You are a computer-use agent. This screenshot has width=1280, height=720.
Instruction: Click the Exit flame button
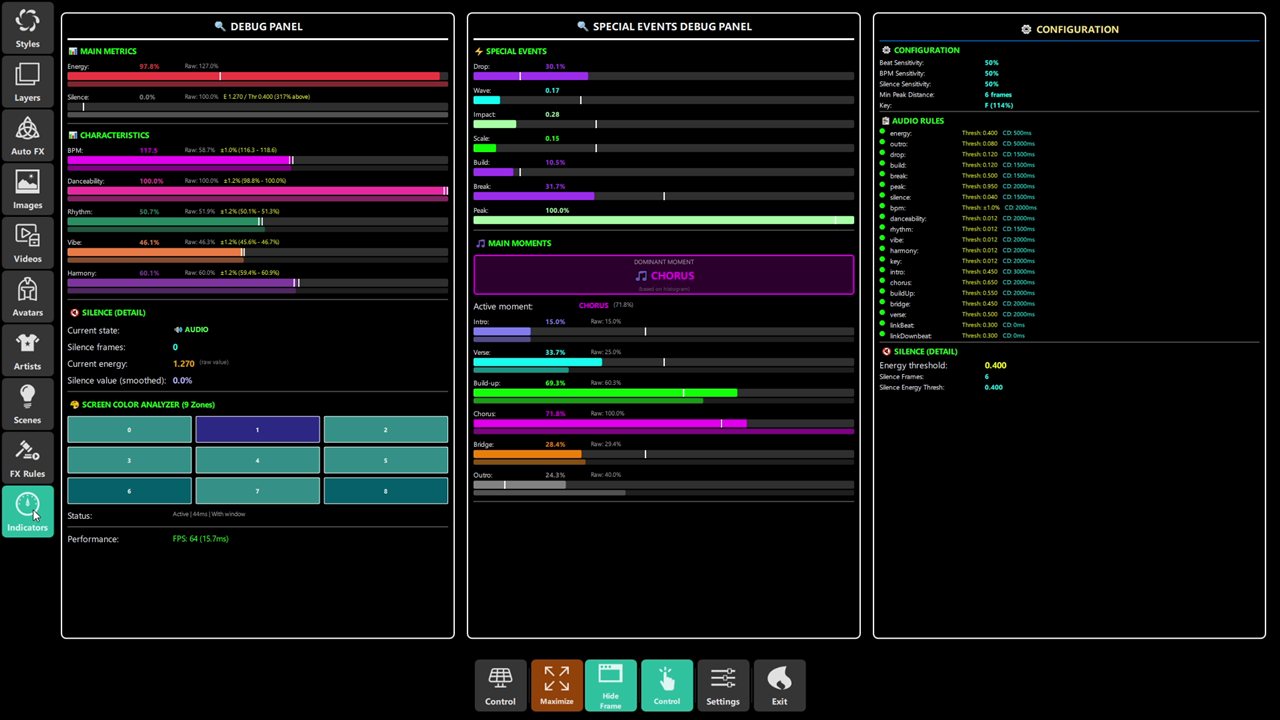point(779,685)
